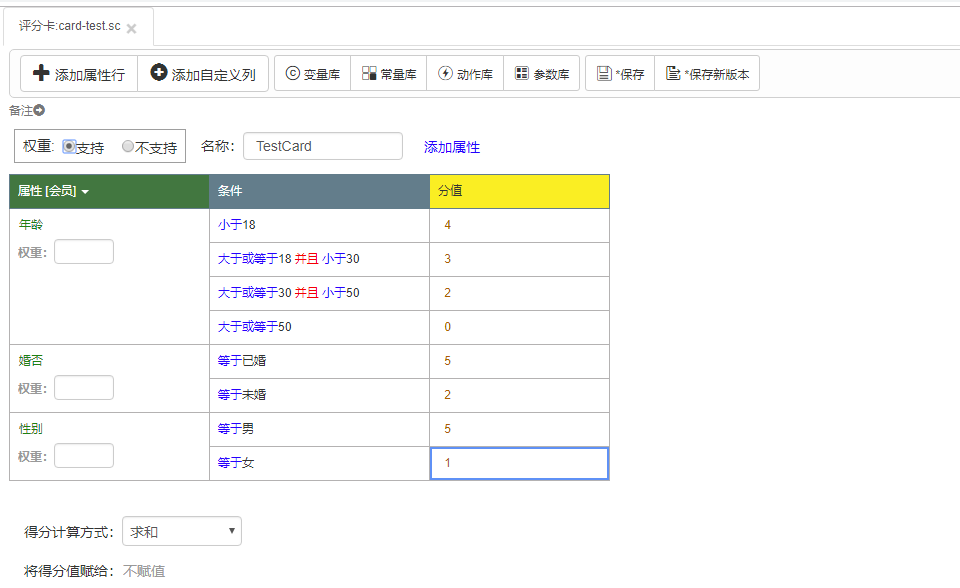Screen dimensions: 960x588
Task: Open the 变量库 variable library
Action: (312, 74)
